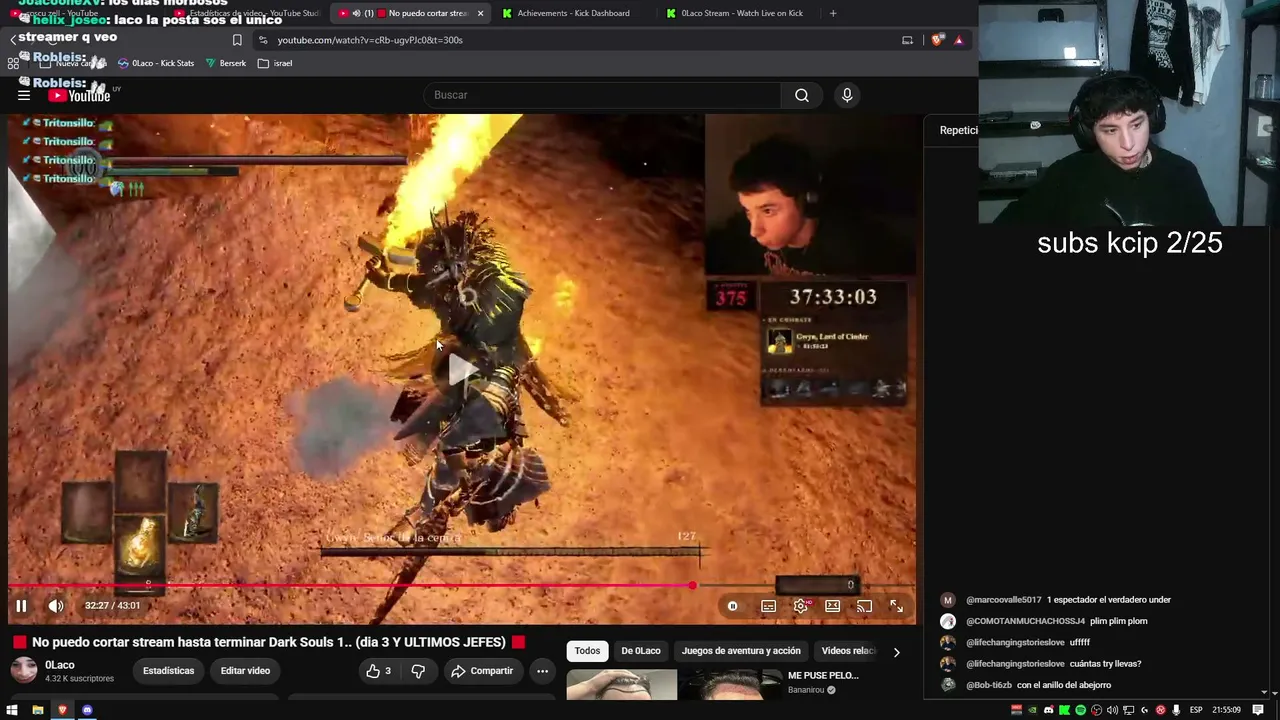Toggle subtitles in the video player
This screenshot has height=720, width=1280.
point(768,606)
